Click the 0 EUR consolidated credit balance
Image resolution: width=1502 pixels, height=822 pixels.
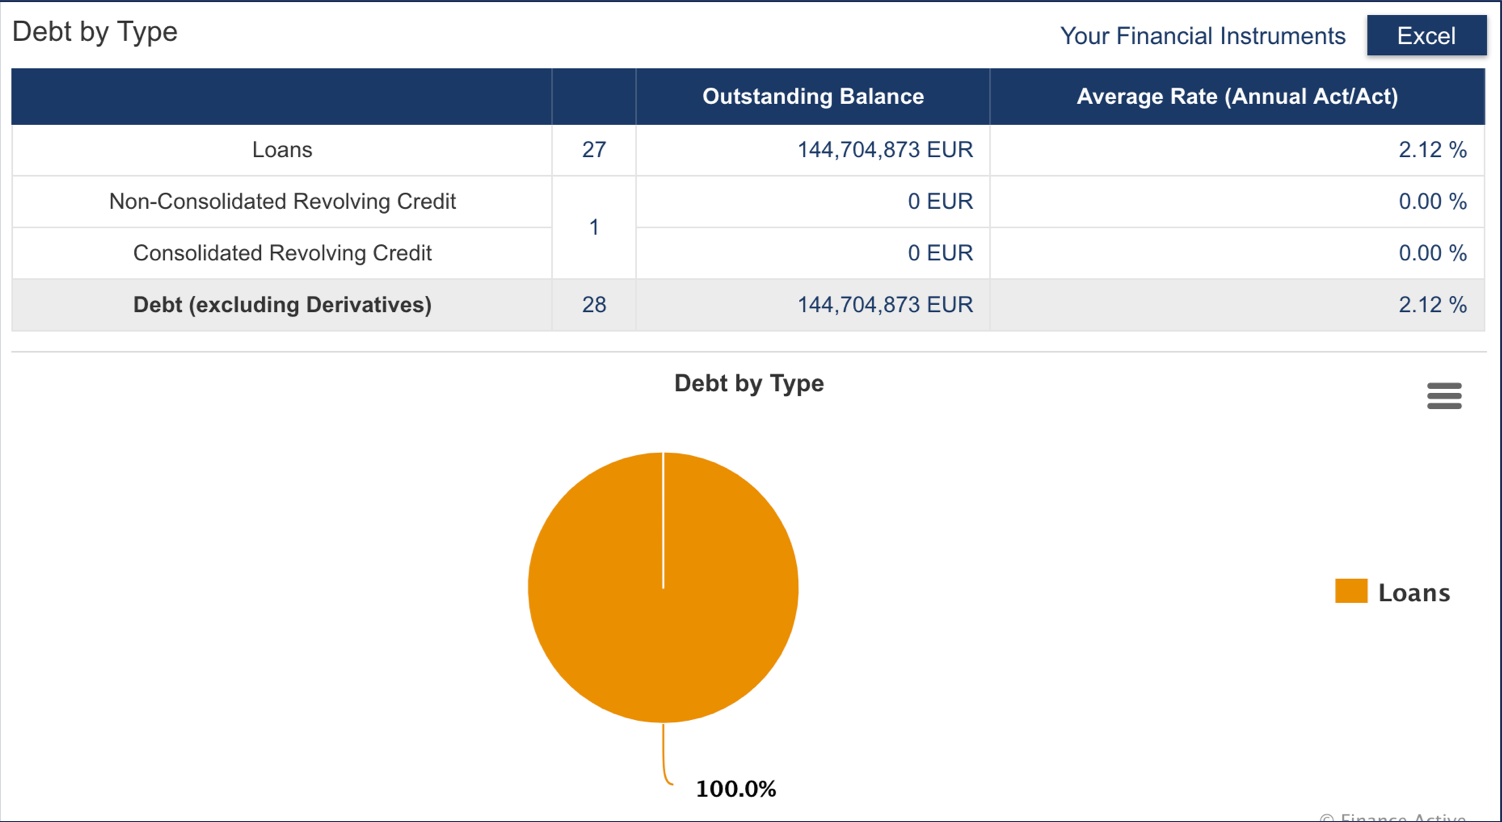(x=941, y=253)
